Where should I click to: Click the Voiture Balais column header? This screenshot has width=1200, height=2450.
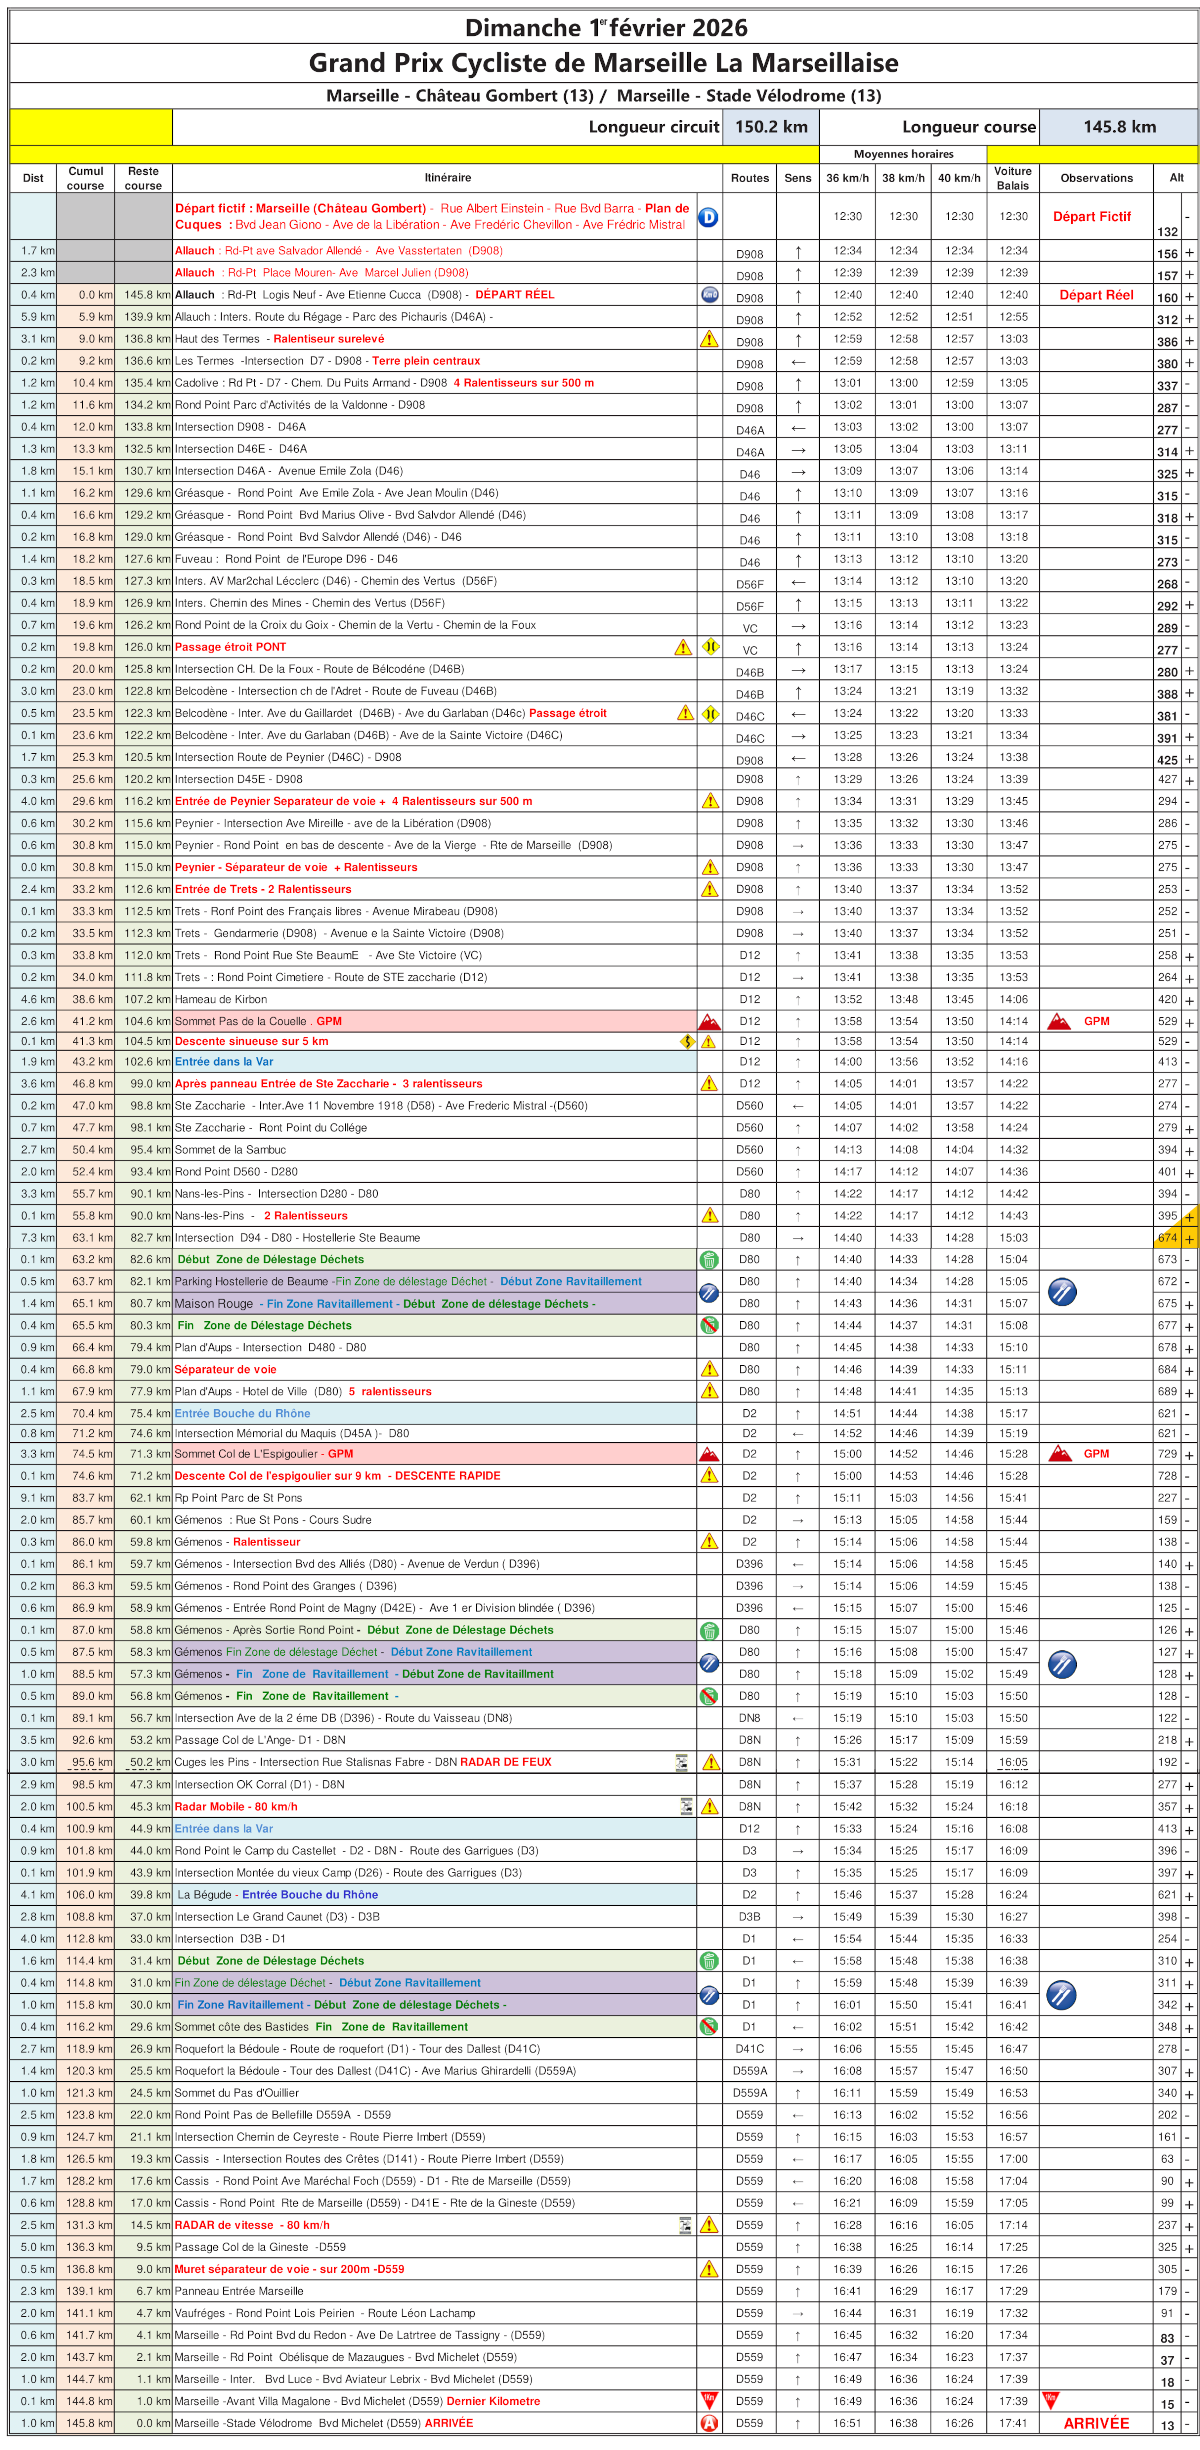tap(1012, 178)
